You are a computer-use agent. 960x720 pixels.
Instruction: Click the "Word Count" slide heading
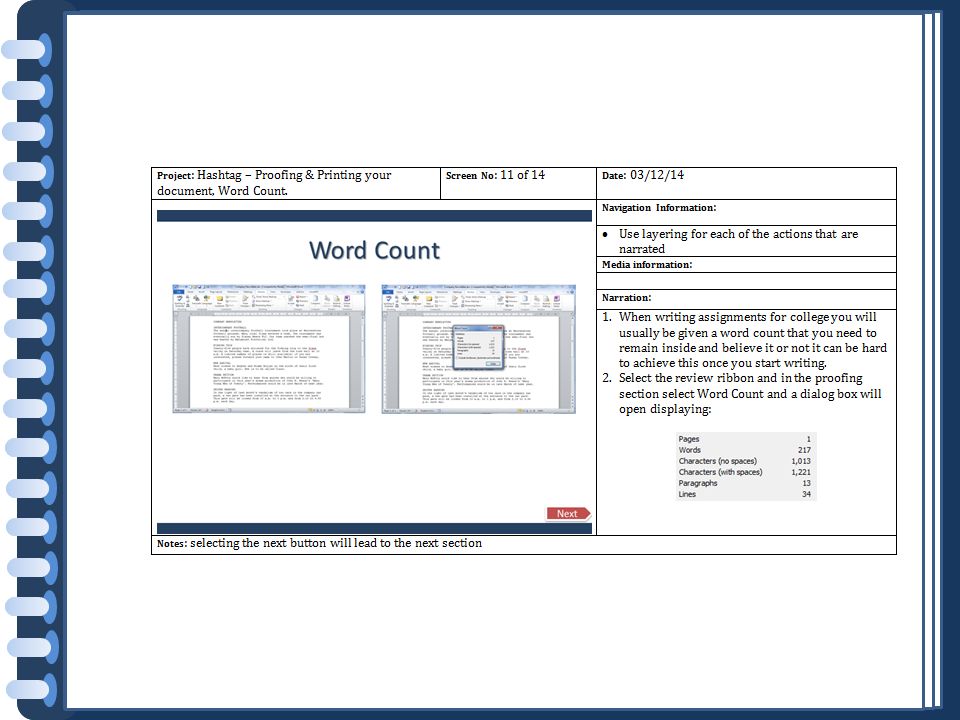point(374,250)
